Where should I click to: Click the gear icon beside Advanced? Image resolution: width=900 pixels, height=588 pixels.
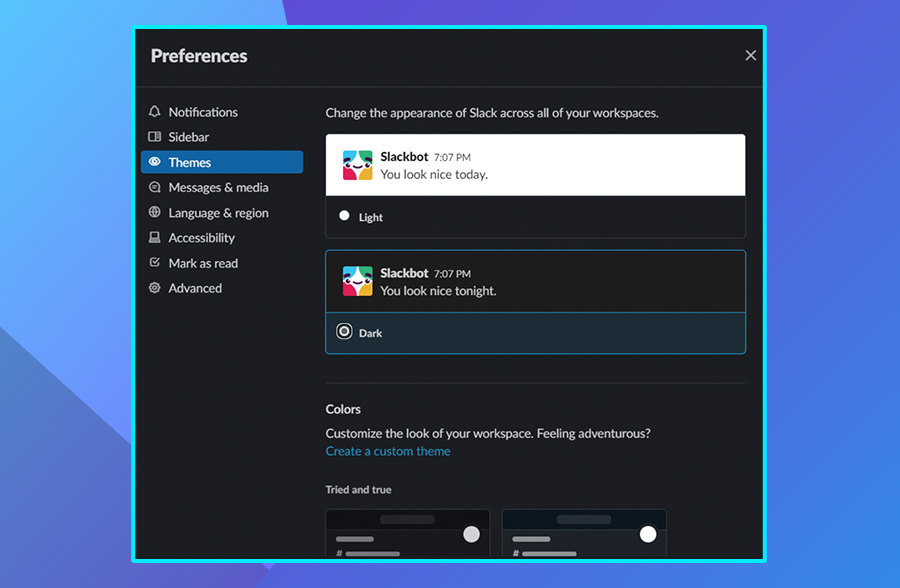pos(154,288)
